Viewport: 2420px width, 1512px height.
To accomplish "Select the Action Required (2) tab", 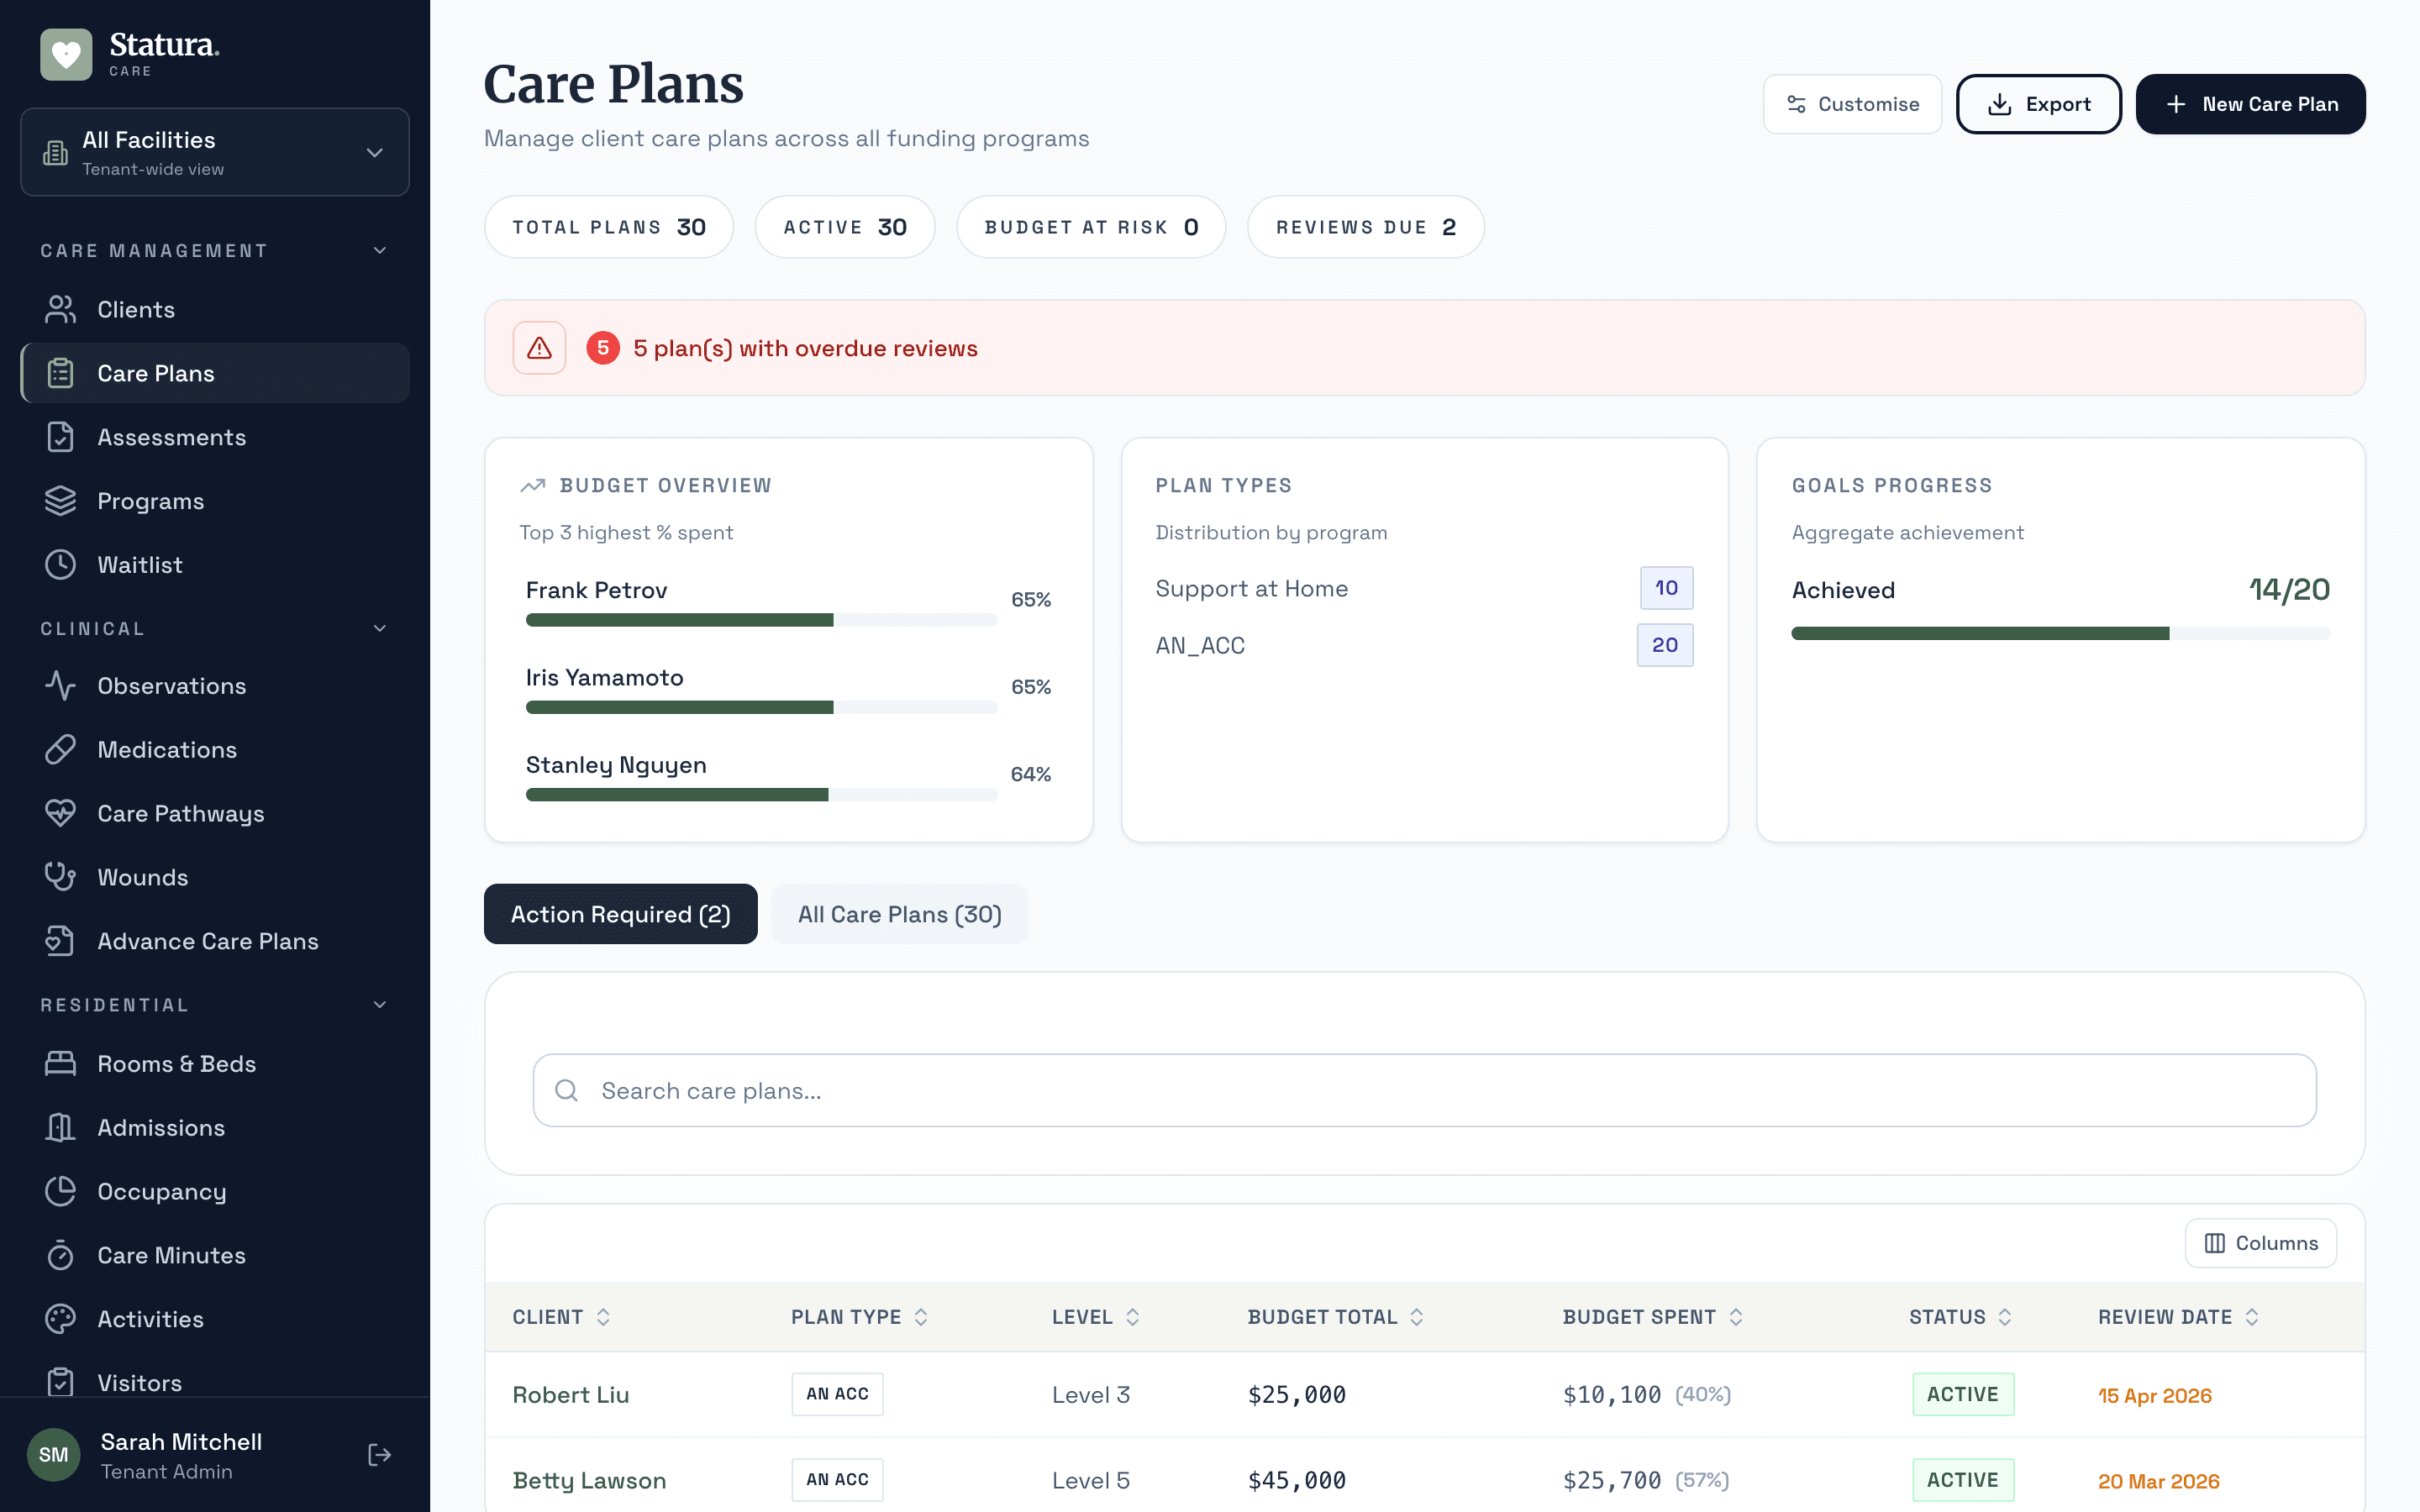I will (x=620, y=913).
